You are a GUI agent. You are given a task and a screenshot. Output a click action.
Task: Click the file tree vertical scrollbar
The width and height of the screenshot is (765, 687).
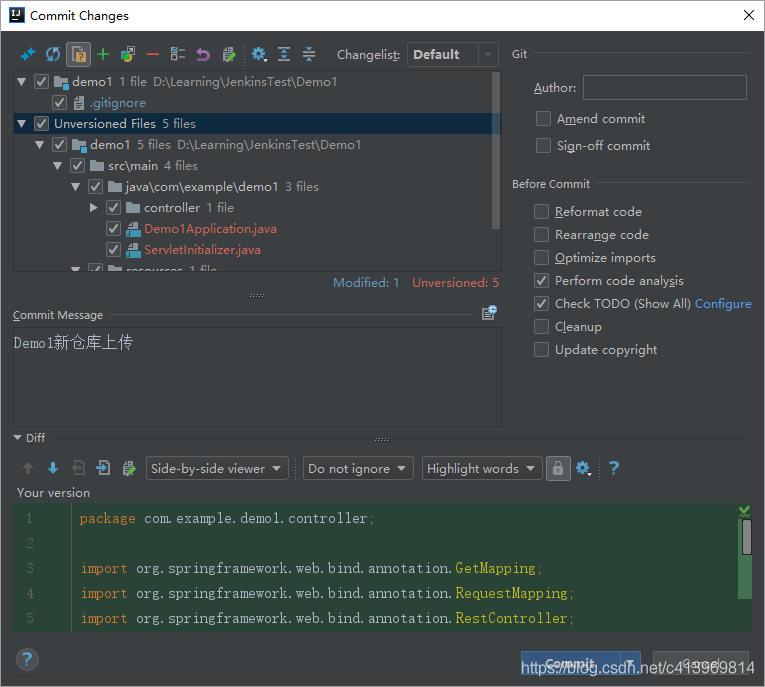[496, 150]
